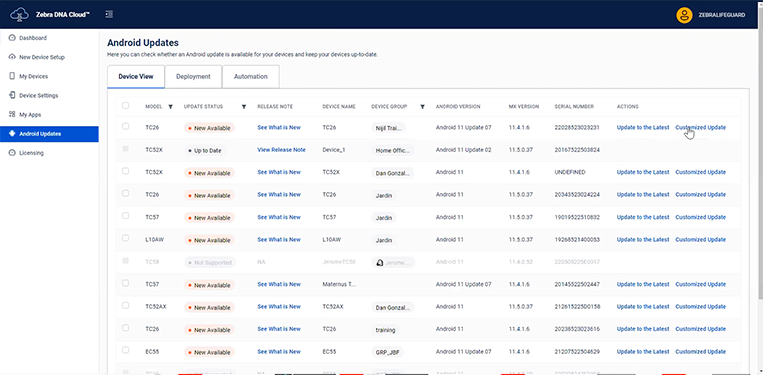
Task: Tick checkbox for L10AW row
Action: (x=126, y=238)
